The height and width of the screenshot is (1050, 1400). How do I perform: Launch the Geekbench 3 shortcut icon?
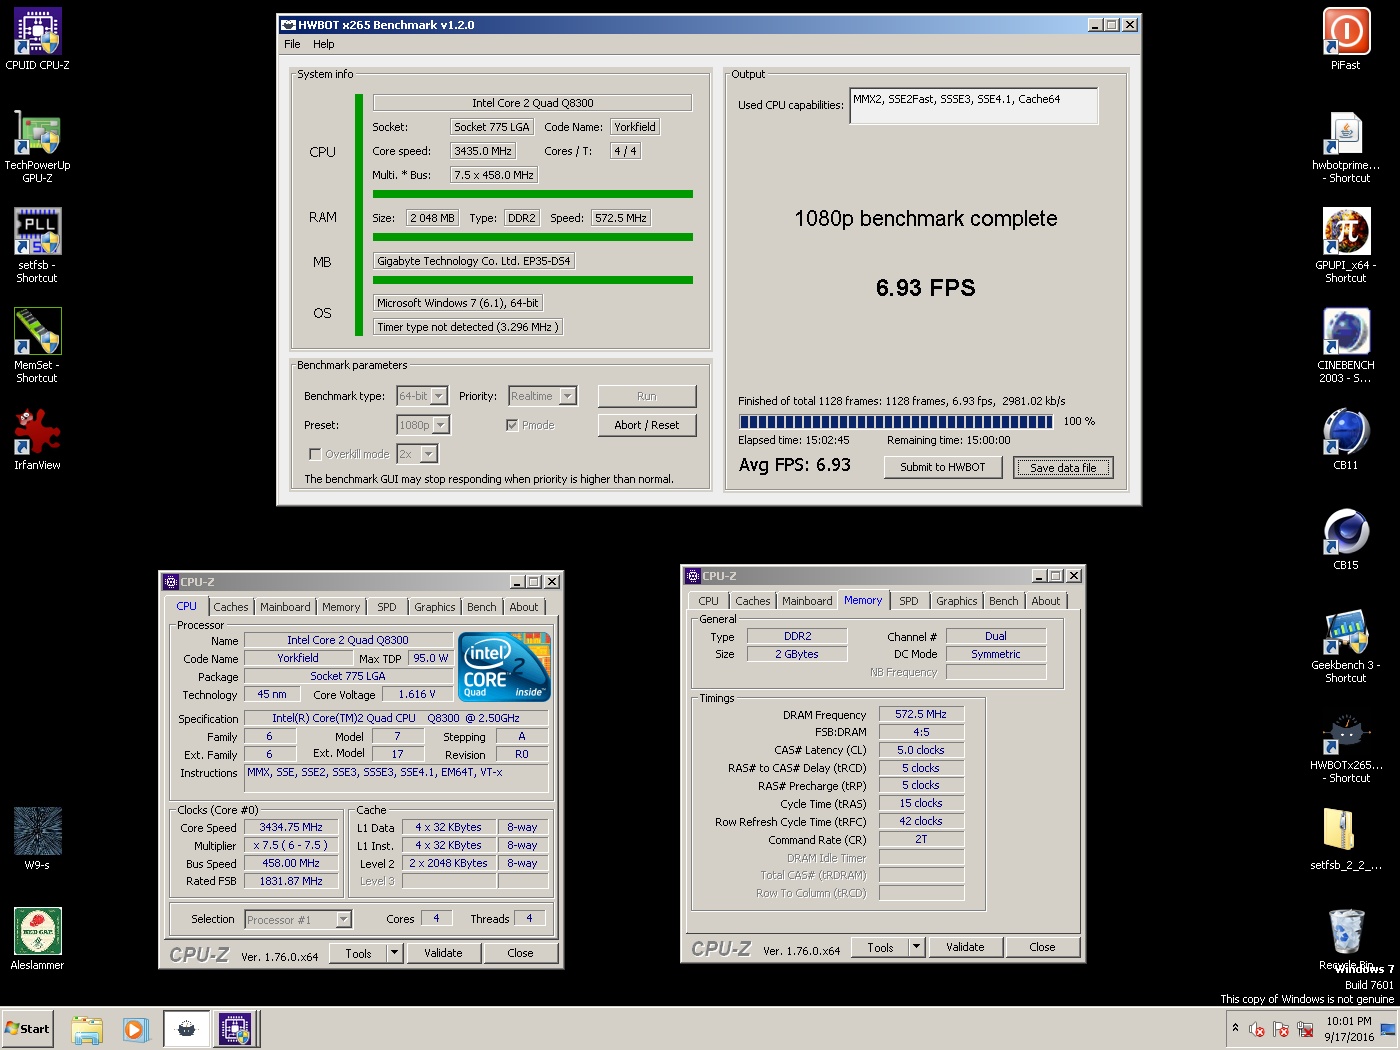(1346, 645)
